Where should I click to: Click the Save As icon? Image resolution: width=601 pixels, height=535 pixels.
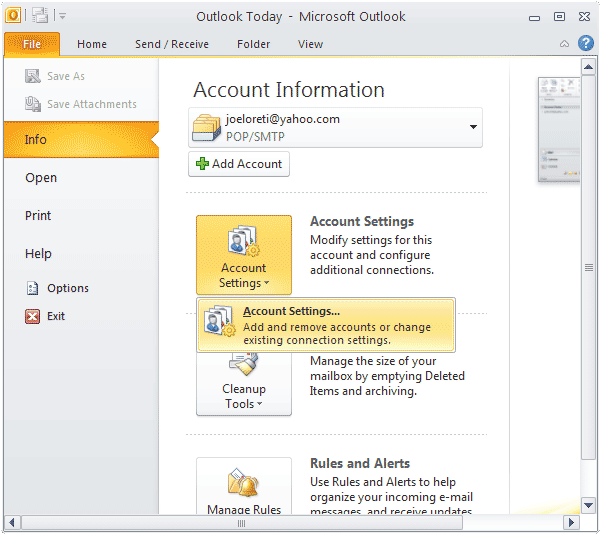click(32, 76)
